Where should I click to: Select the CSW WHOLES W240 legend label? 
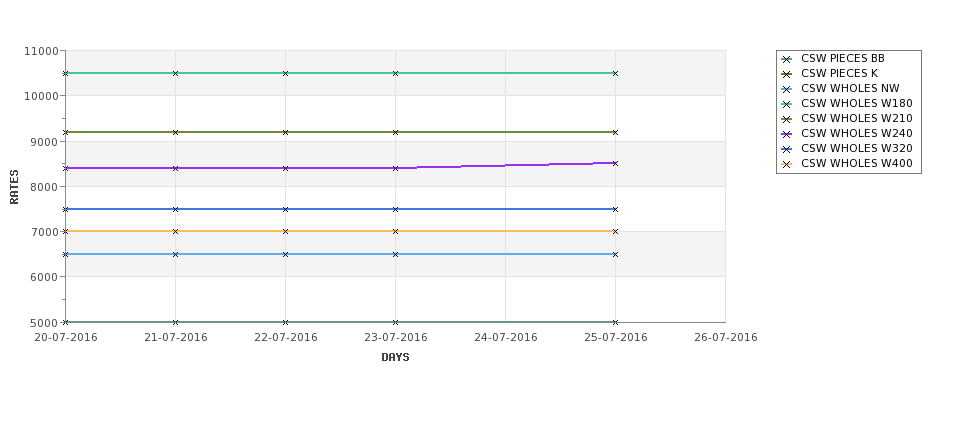[856, 133]
